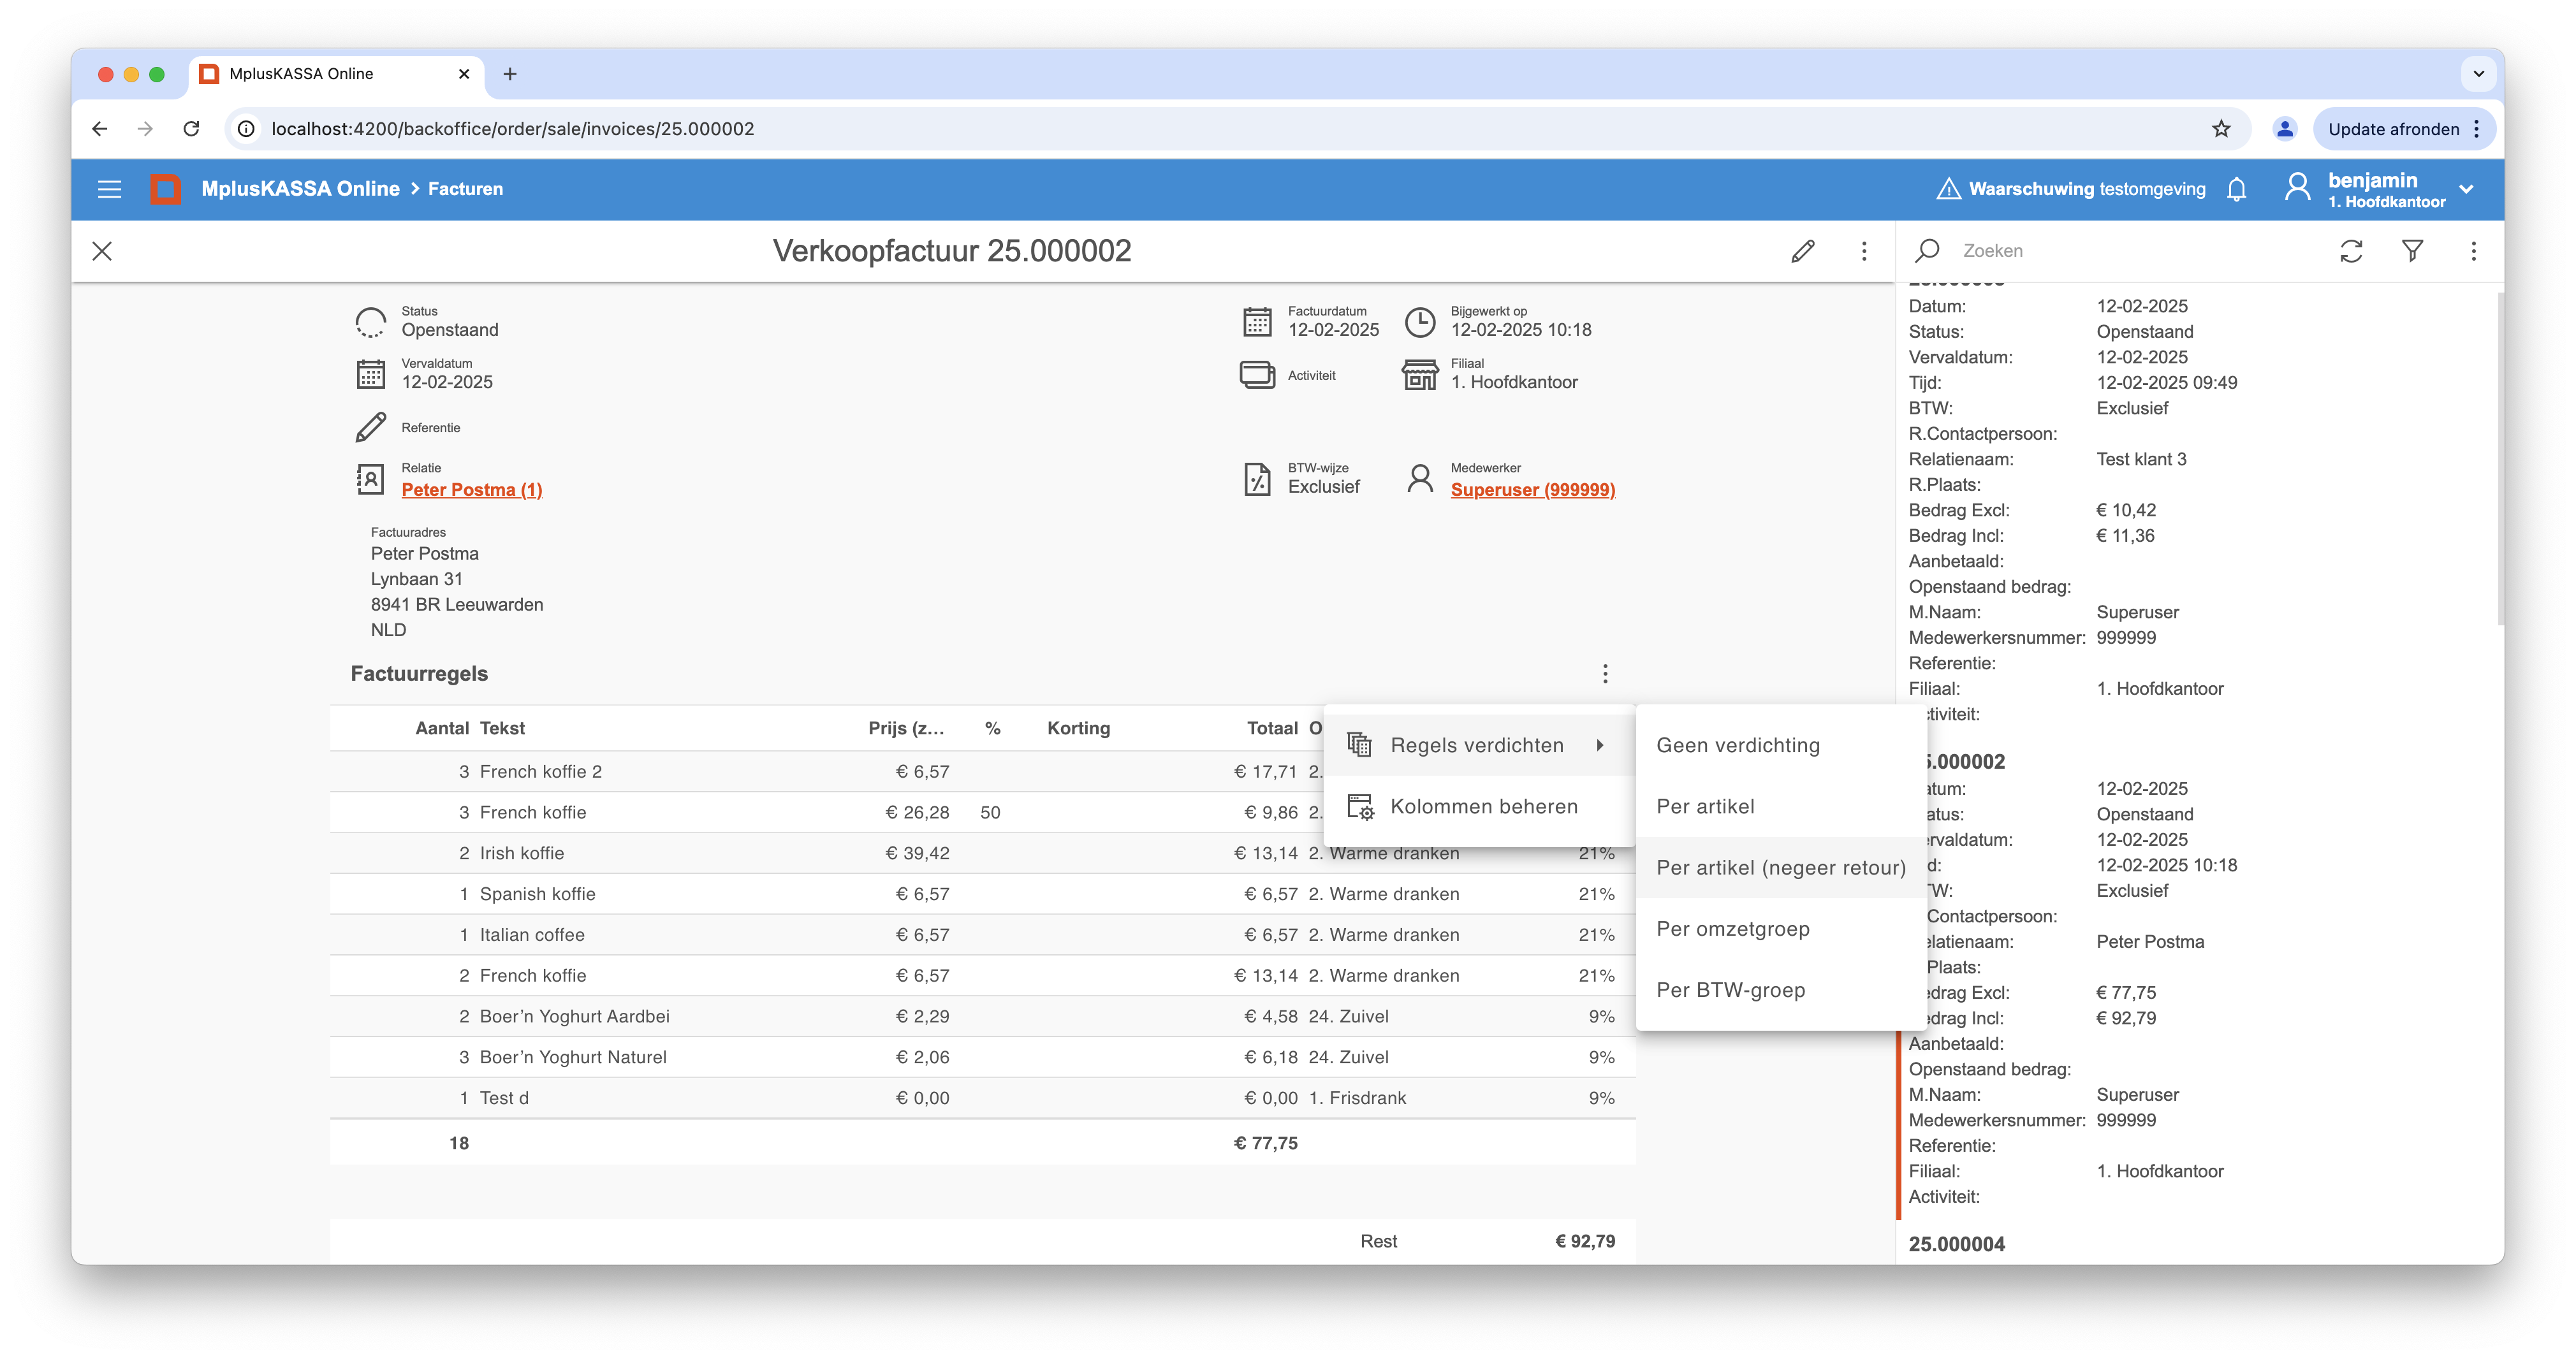Click the Activiteit icon

[x=1257, y=375]
